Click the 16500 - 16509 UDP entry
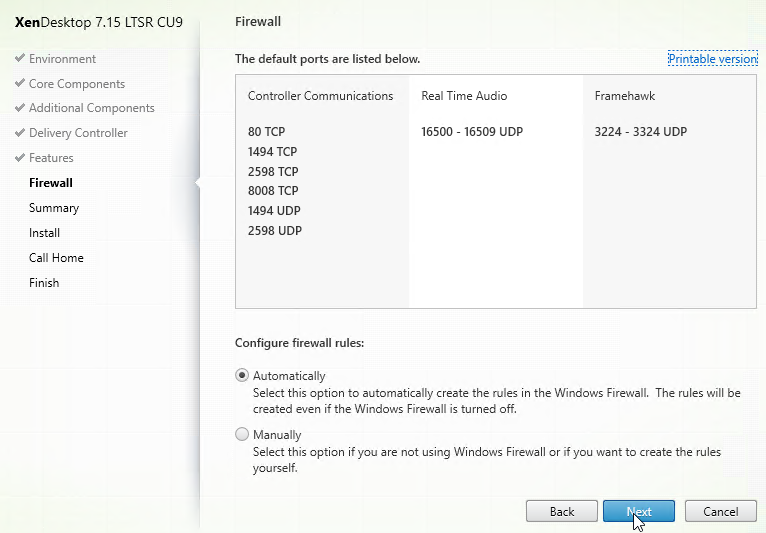Image resolution: width=766 pixels, height=533 pixels. pyautogui.click(x=472, y=131)
